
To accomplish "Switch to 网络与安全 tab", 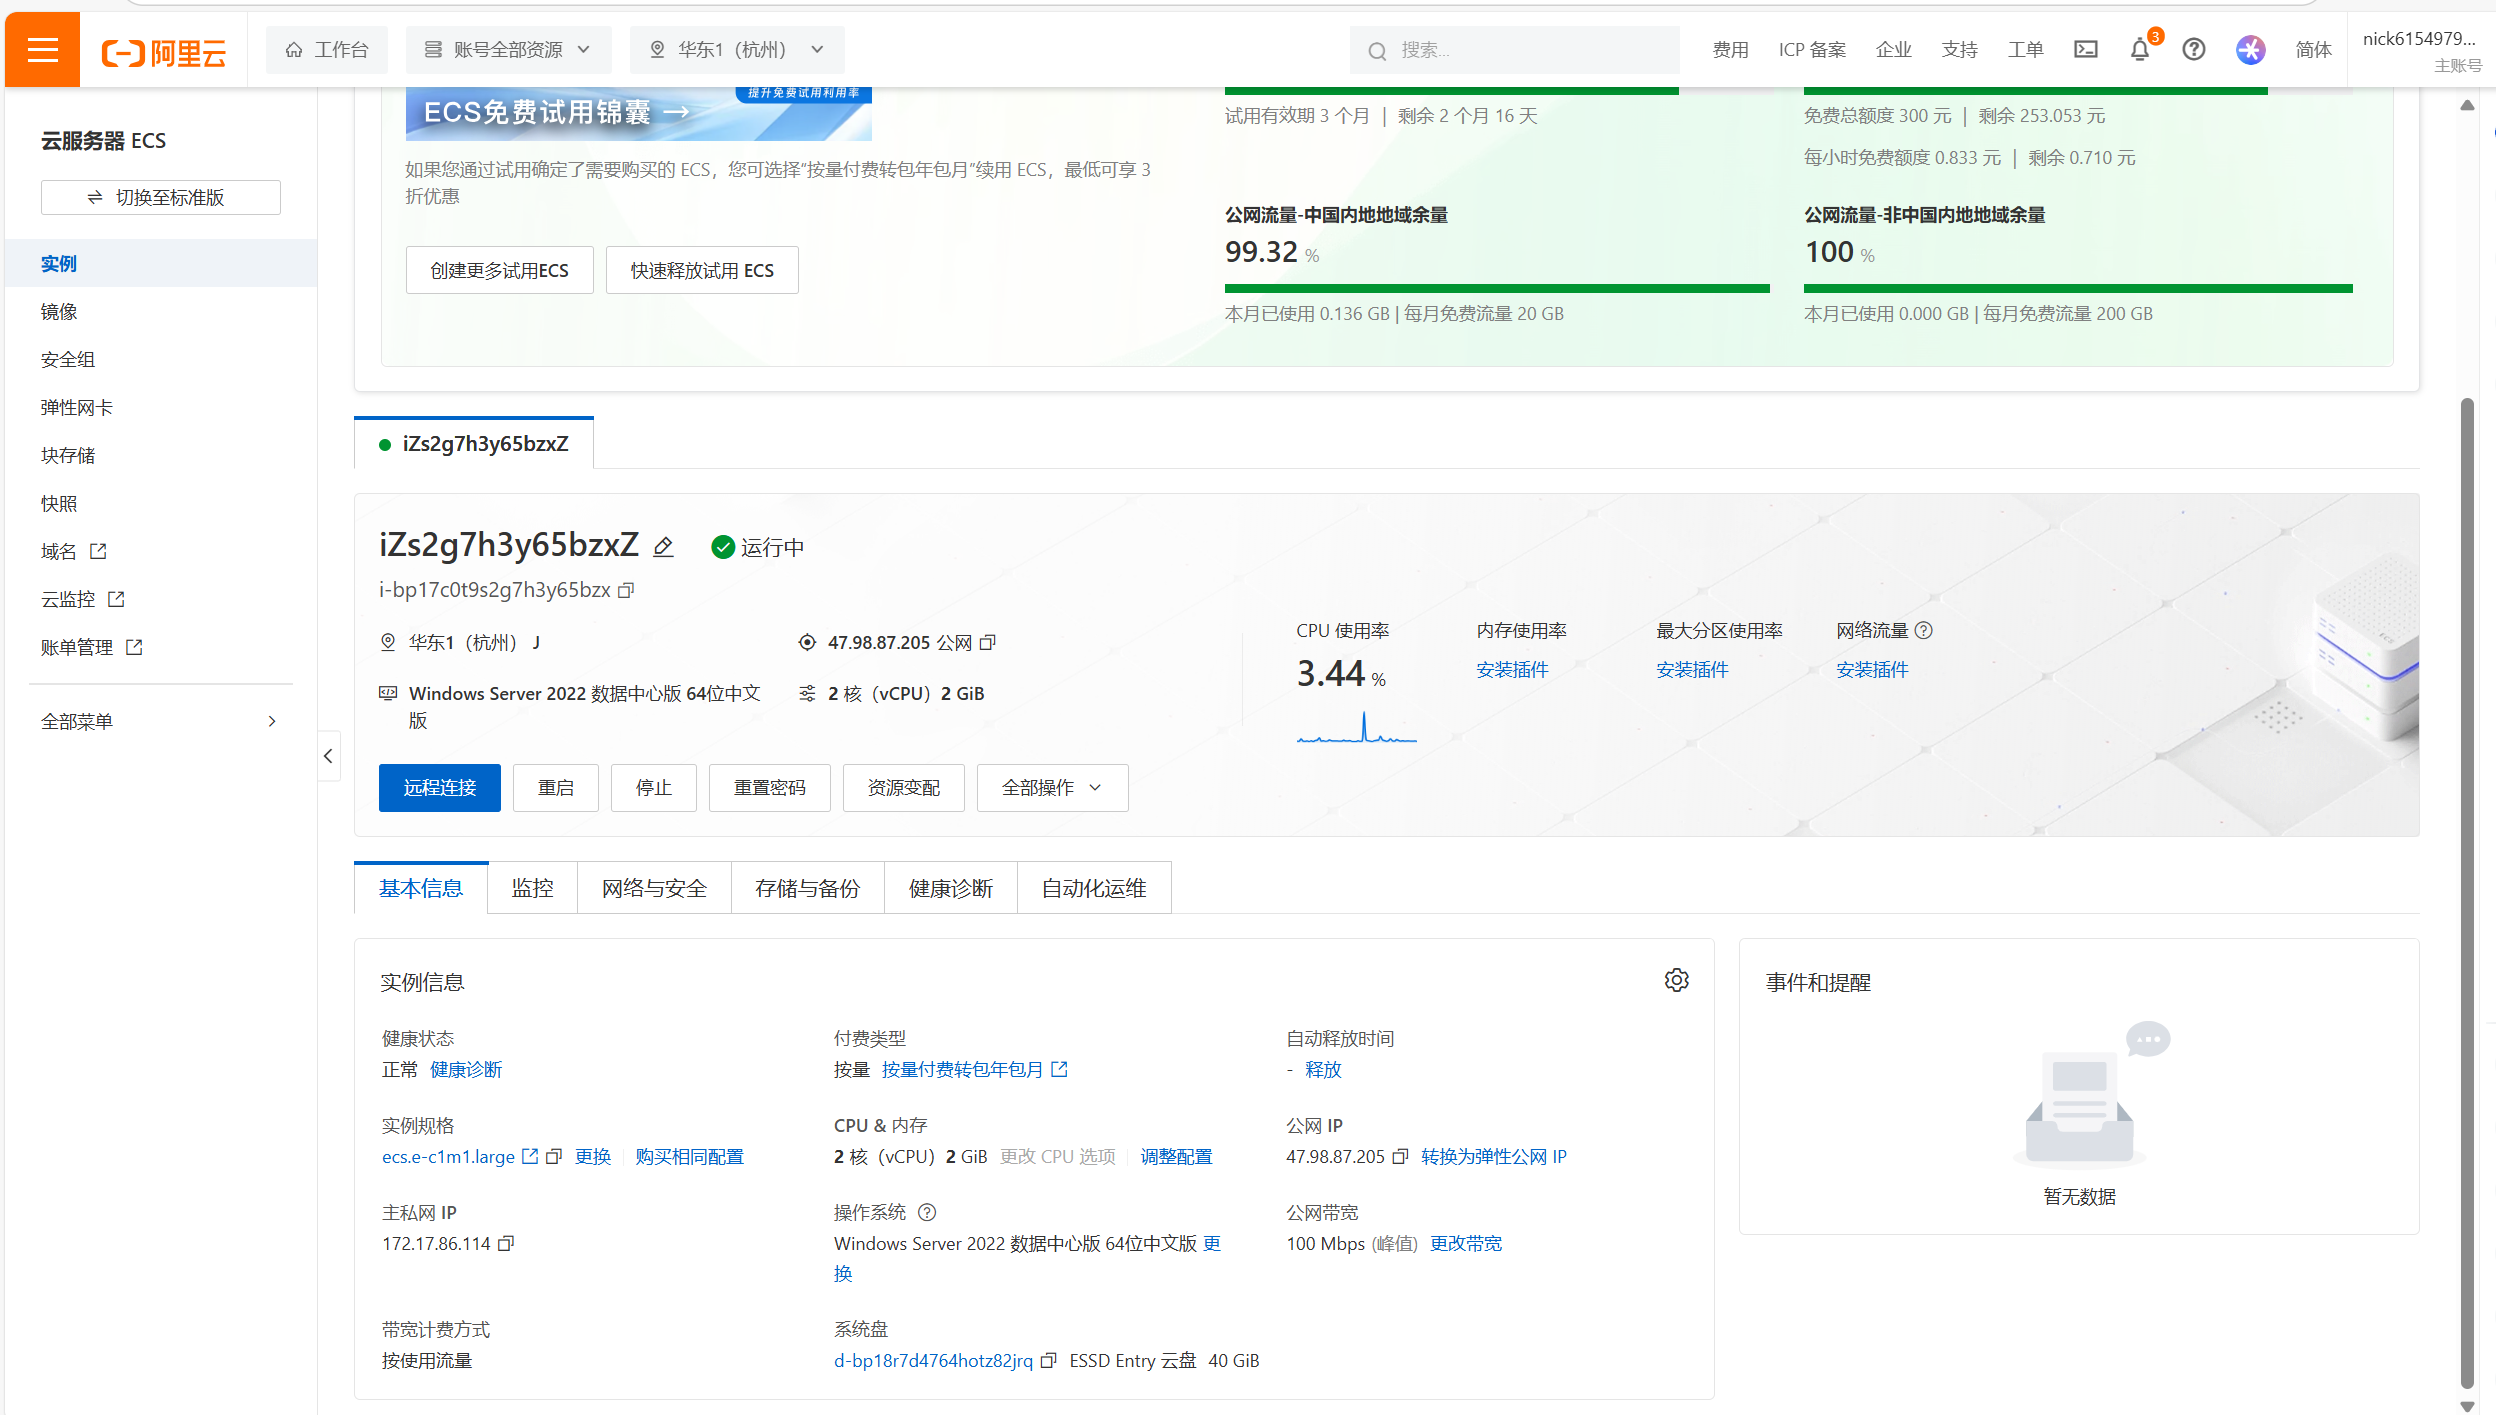I will 654,888.
